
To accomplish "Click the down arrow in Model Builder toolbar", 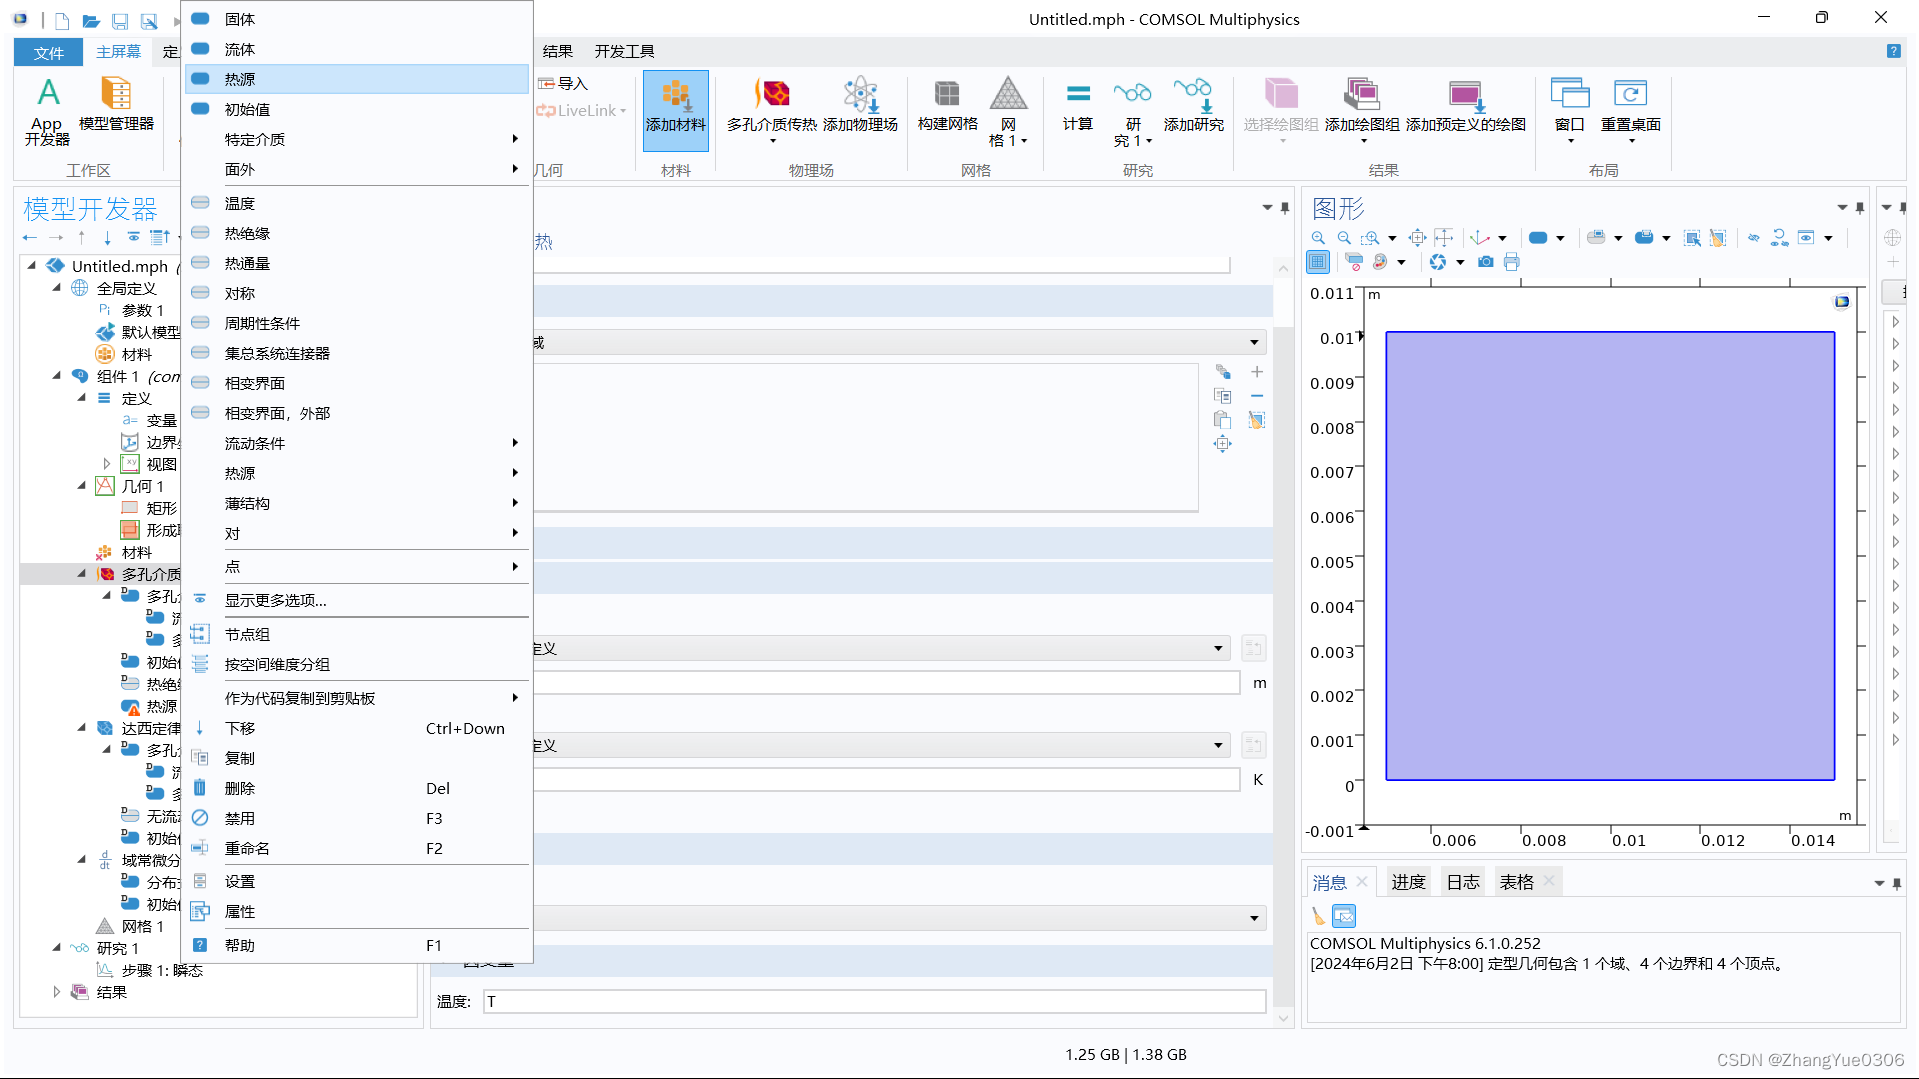I will point(108,238).
